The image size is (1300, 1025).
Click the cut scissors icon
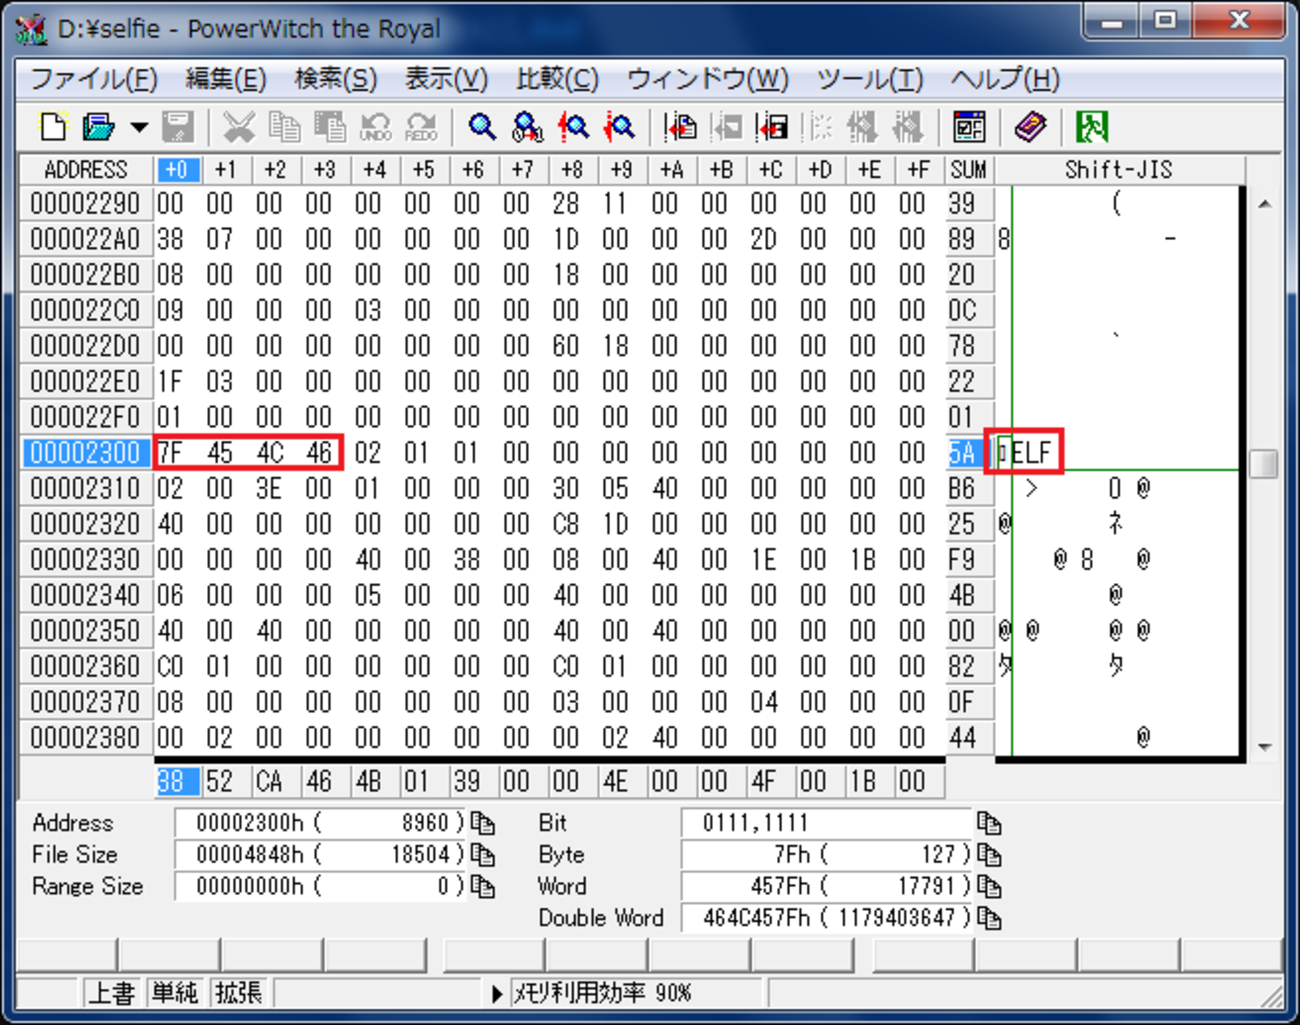[x=238, y=127]
